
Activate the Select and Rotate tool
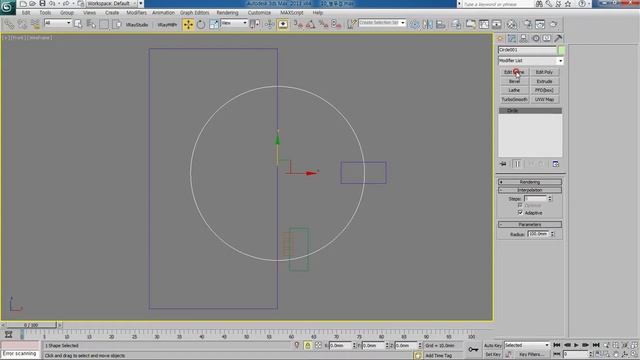pos(201,24)
